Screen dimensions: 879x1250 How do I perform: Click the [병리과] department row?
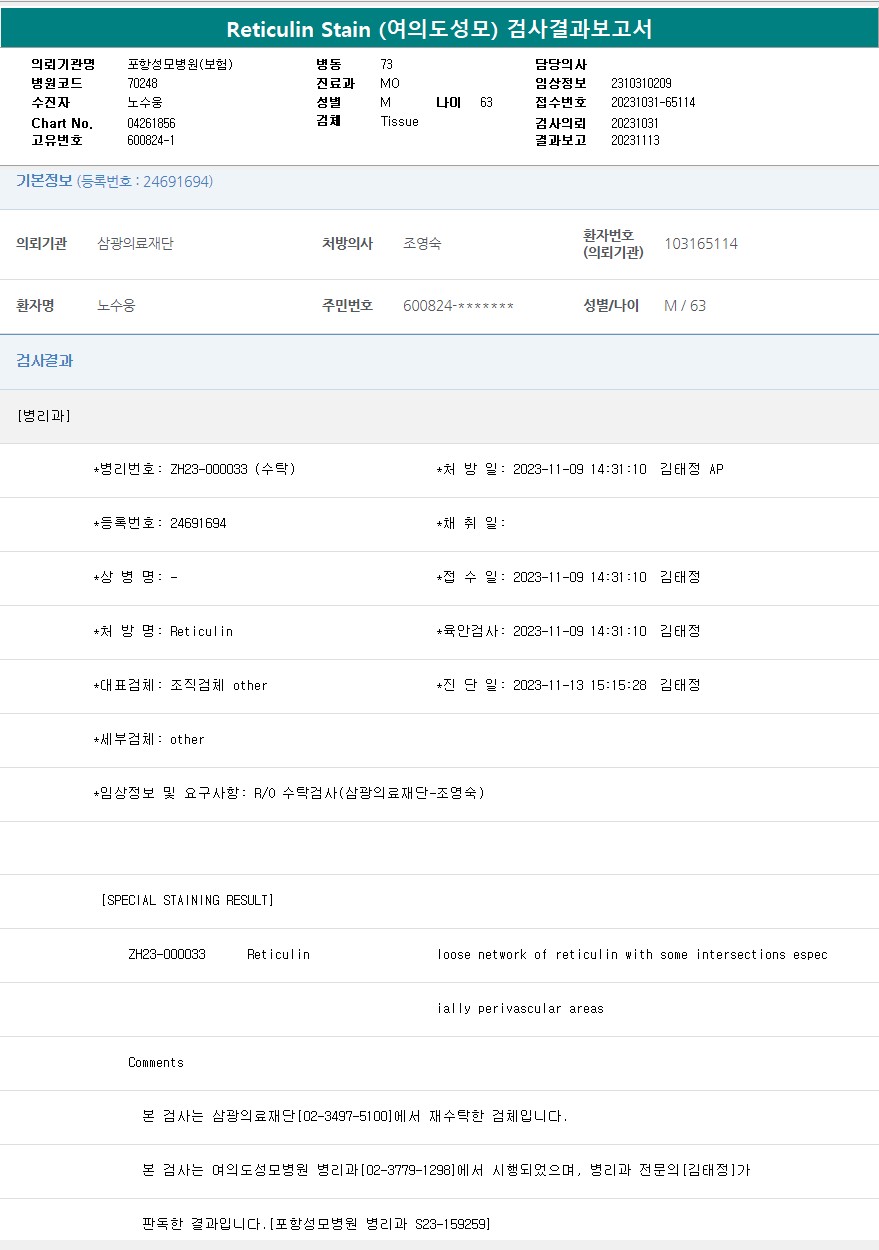44,415
